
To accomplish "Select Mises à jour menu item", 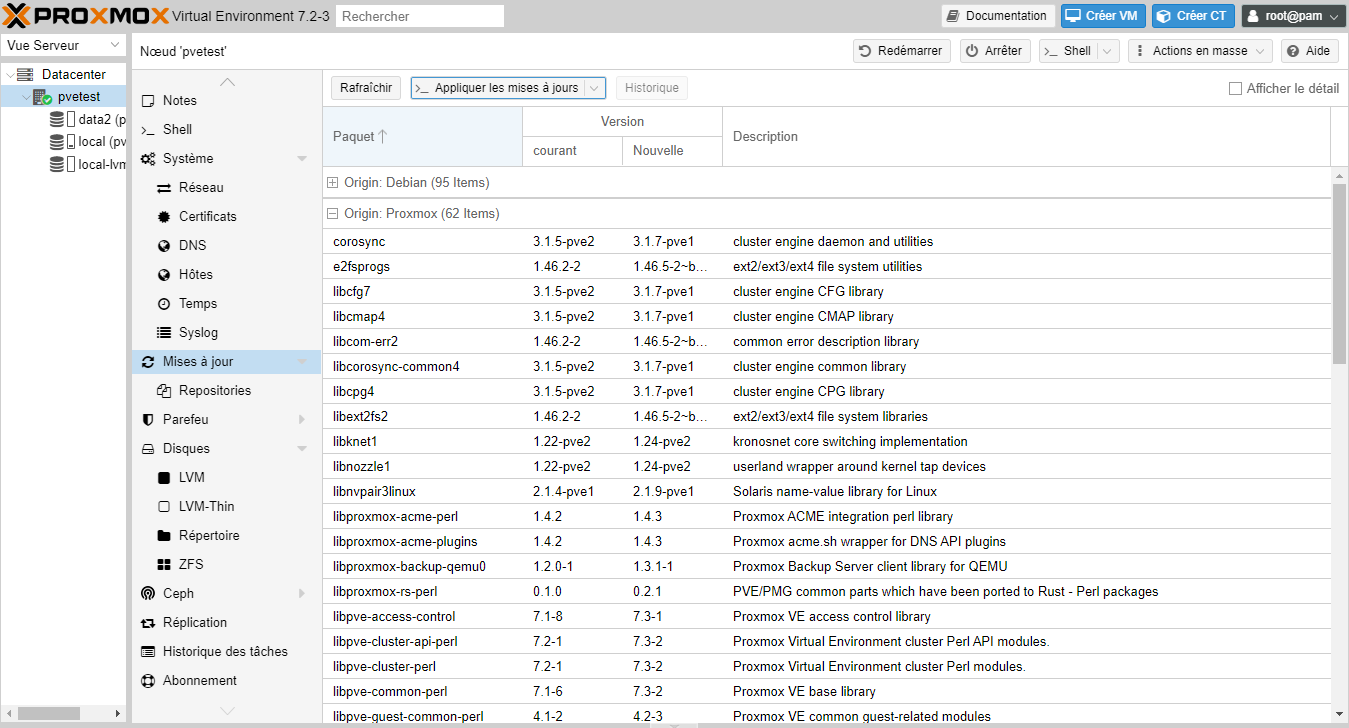I will pyautogui.click(x=226, y=361).
